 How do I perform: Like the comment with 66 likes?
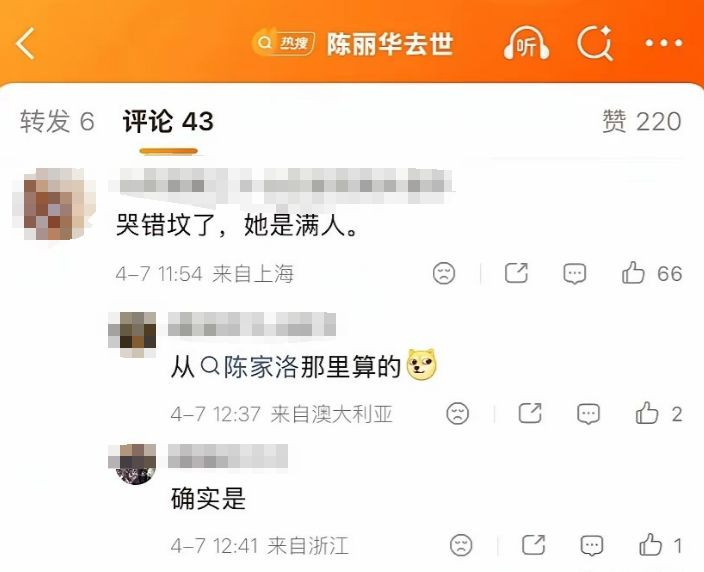pyautogui.click(x=651, y=273)
